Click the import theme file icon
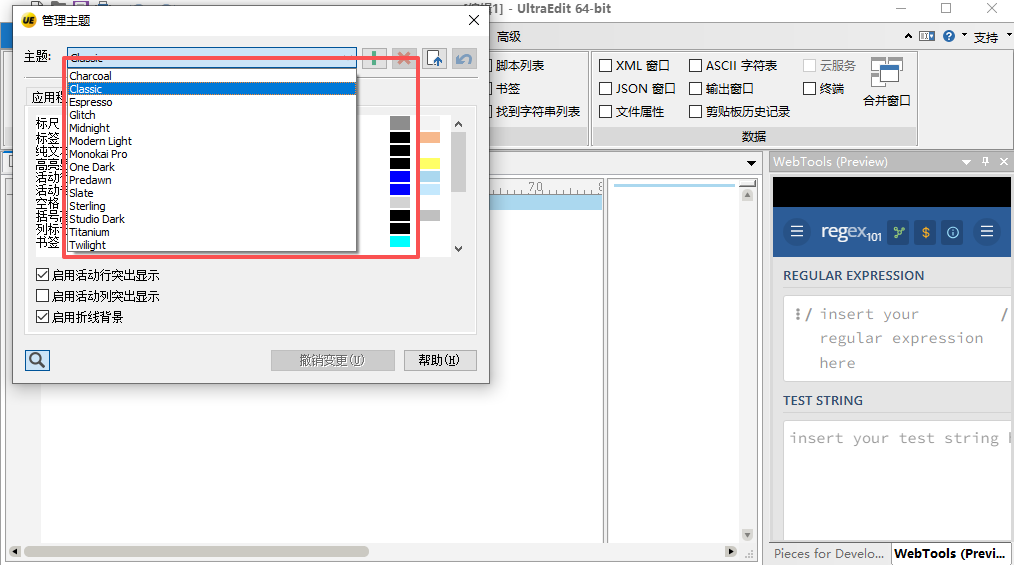Screen dimensions: 1014x565 tap(435, 59)
